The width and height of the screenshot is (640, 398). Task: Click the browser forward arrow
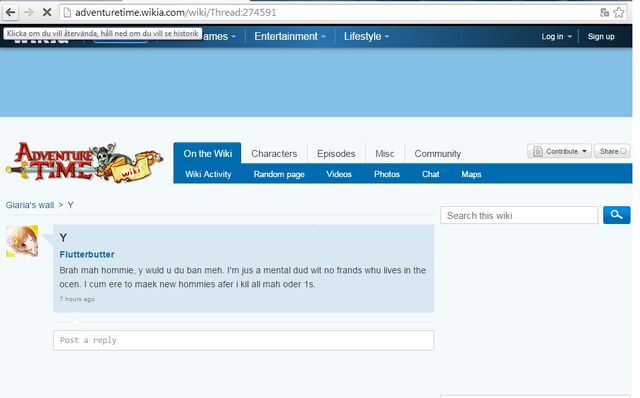tap(29, 12)
